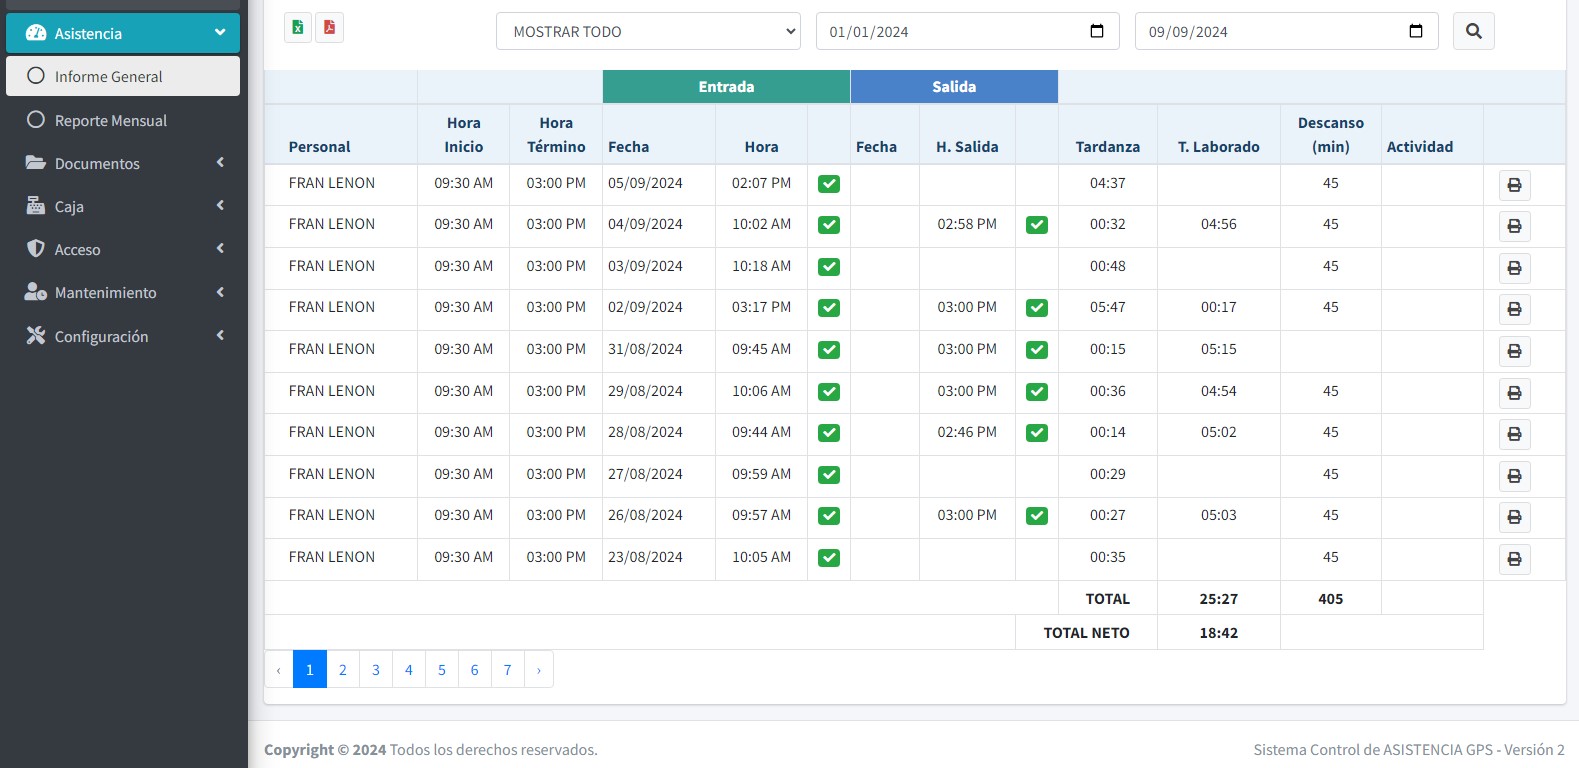The image size is (1579, 768).
Task: Go to next page using arrow
Action: point(538,670)
